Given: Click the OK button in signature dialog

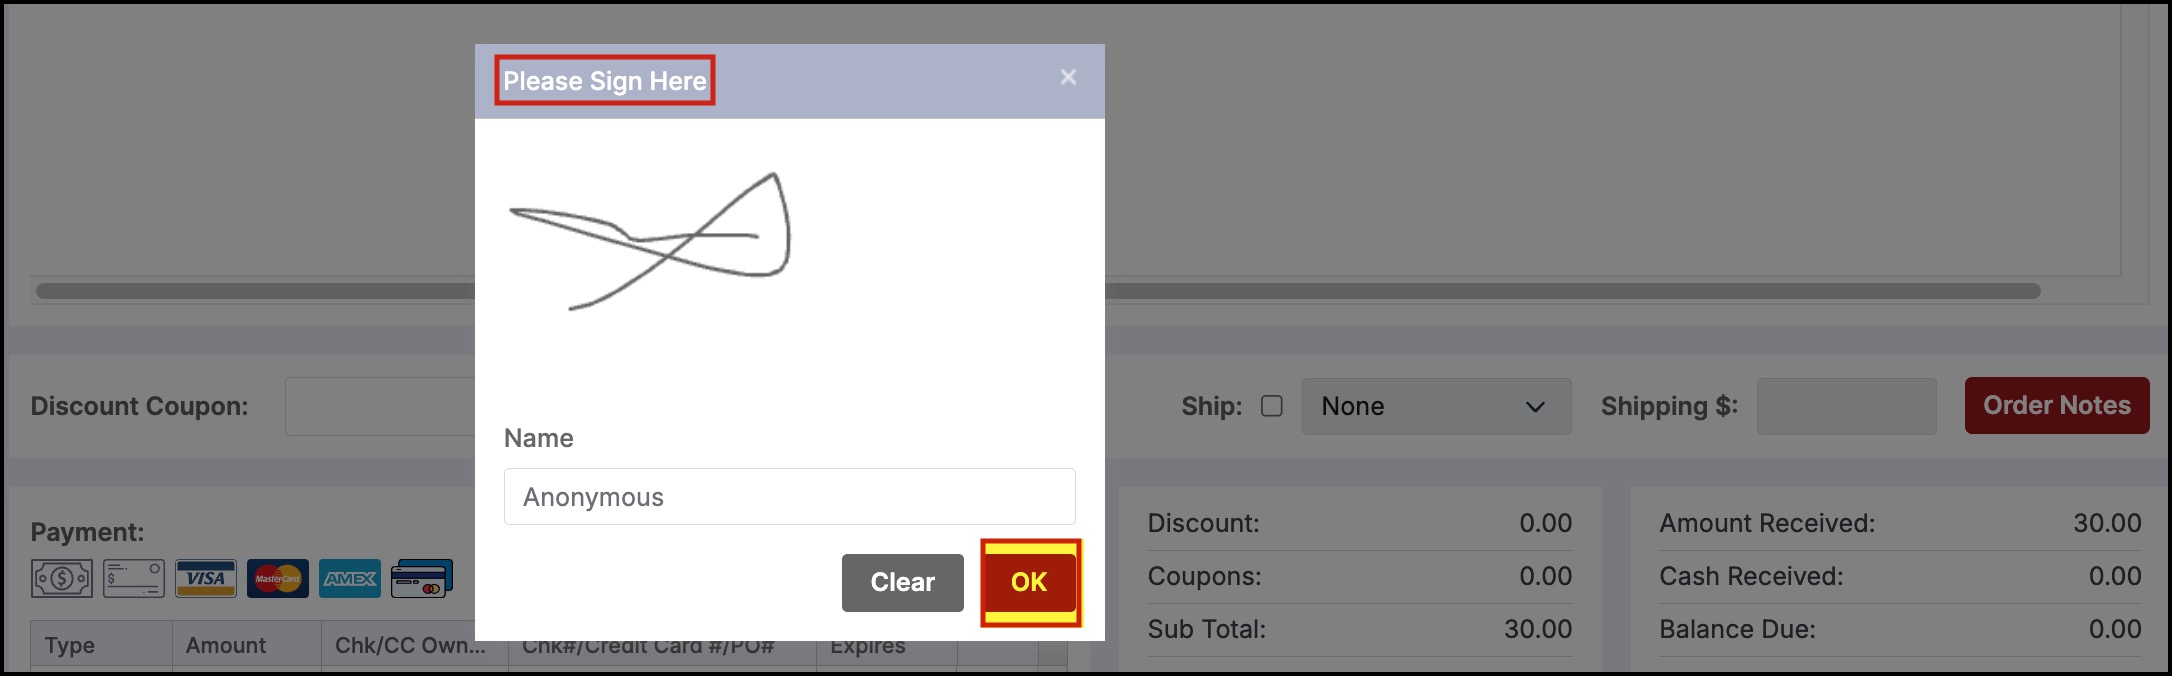Looking at the screenshot, I should (1029, 582).
